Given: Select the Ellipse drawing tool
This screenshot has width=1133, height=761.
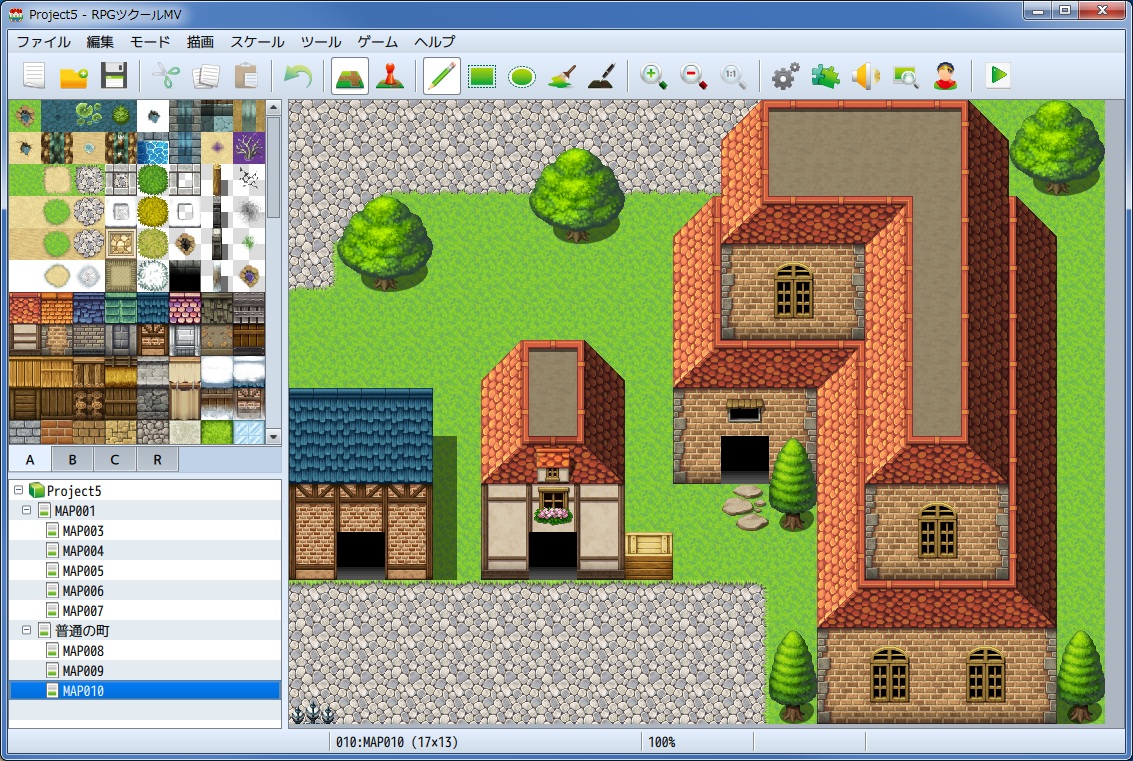Looking at the screenshot, I should [x=522, y=75].
